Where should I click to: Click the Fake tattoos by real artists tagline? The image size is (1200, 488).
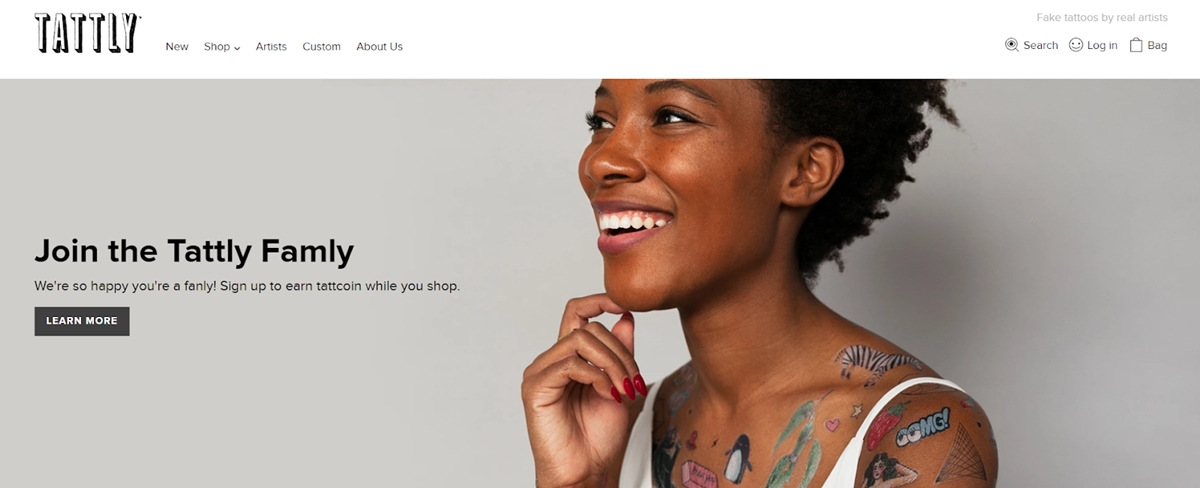click(x=1102, y=18)
